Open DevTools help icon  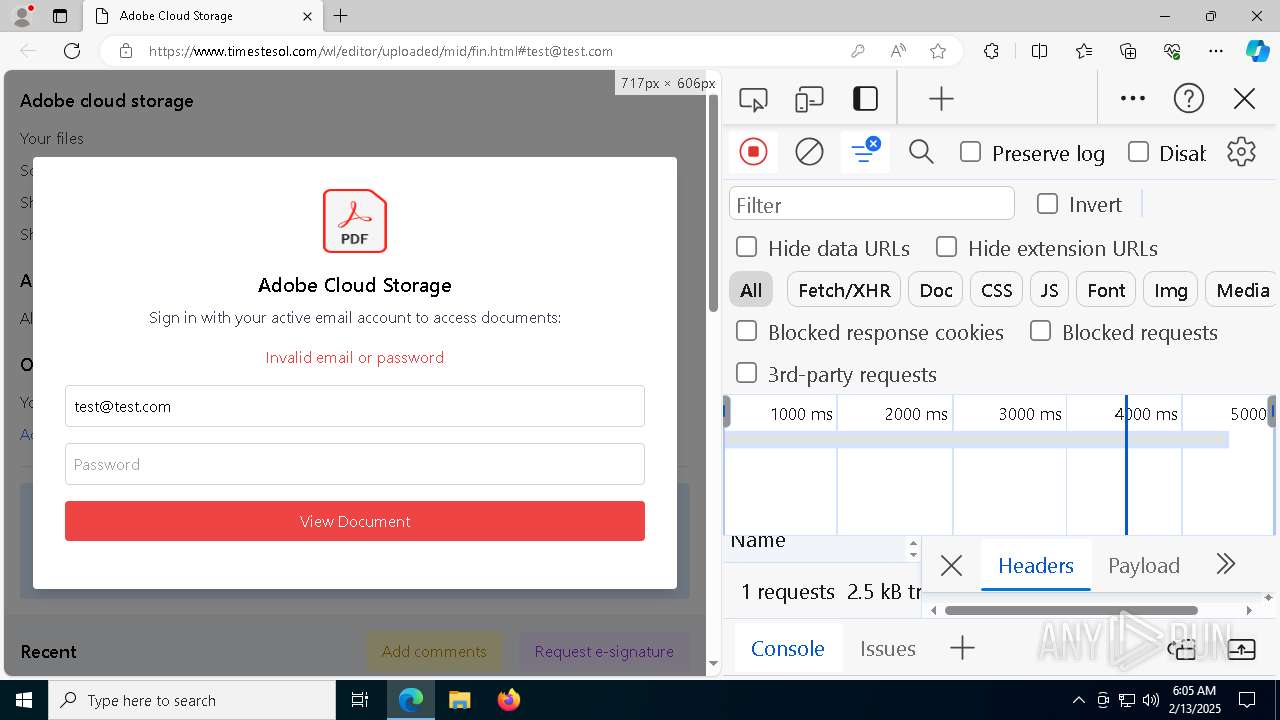pos(1188,98)
